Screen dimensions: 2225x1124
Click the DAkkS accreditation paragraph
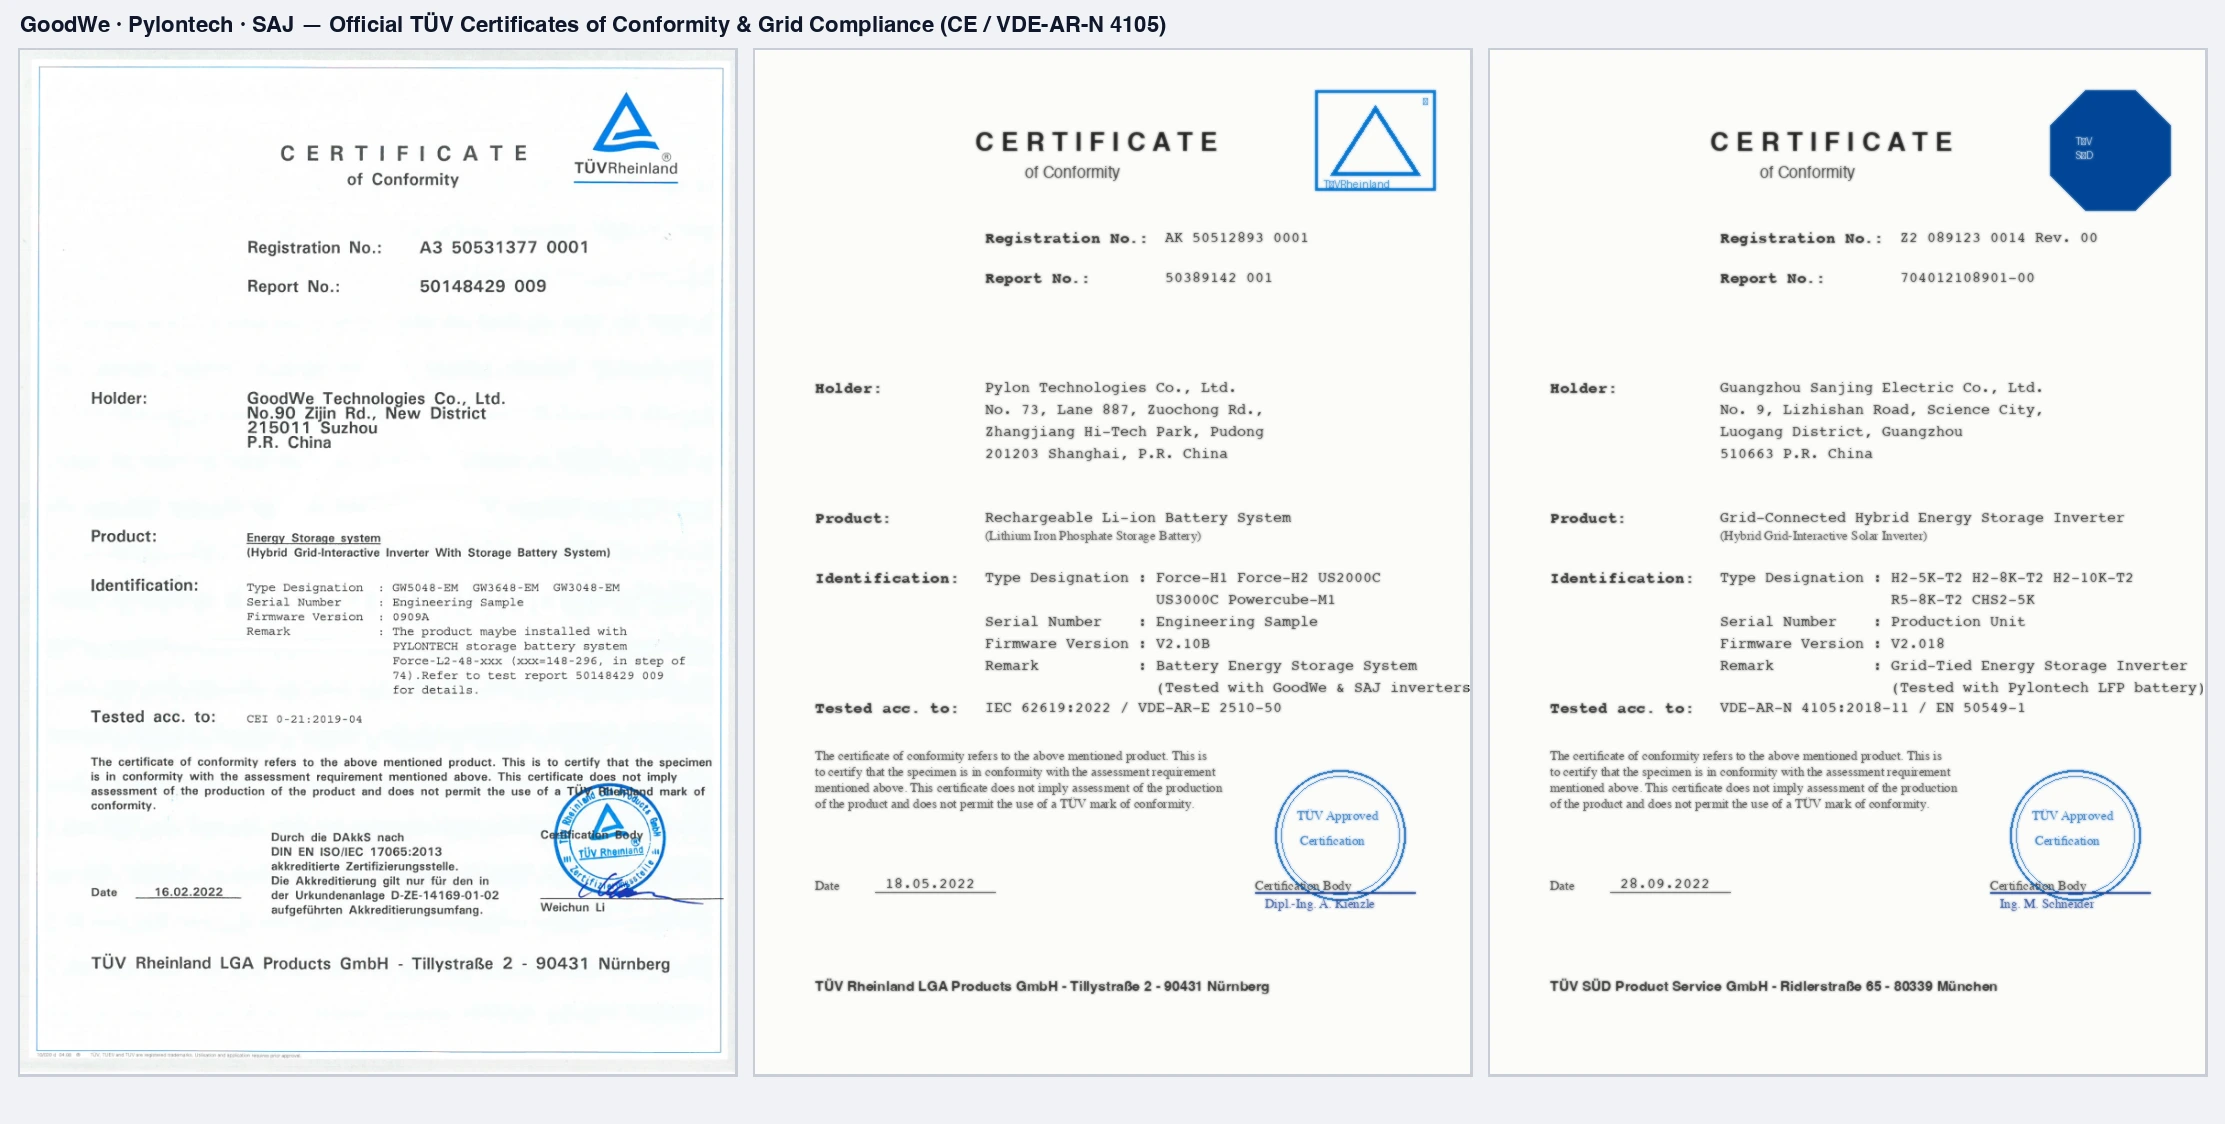click(x=385, y=874)
